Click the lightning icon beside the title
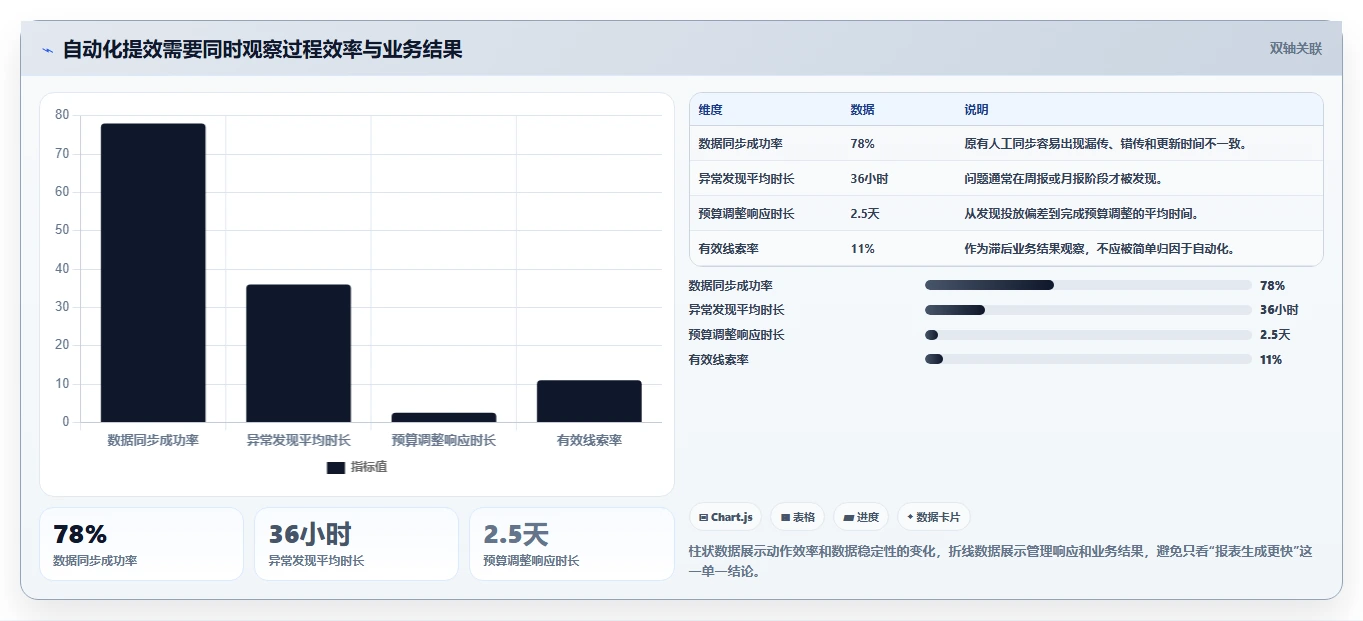Screen dimensions: 1363x621 click(x=47, y=50)
